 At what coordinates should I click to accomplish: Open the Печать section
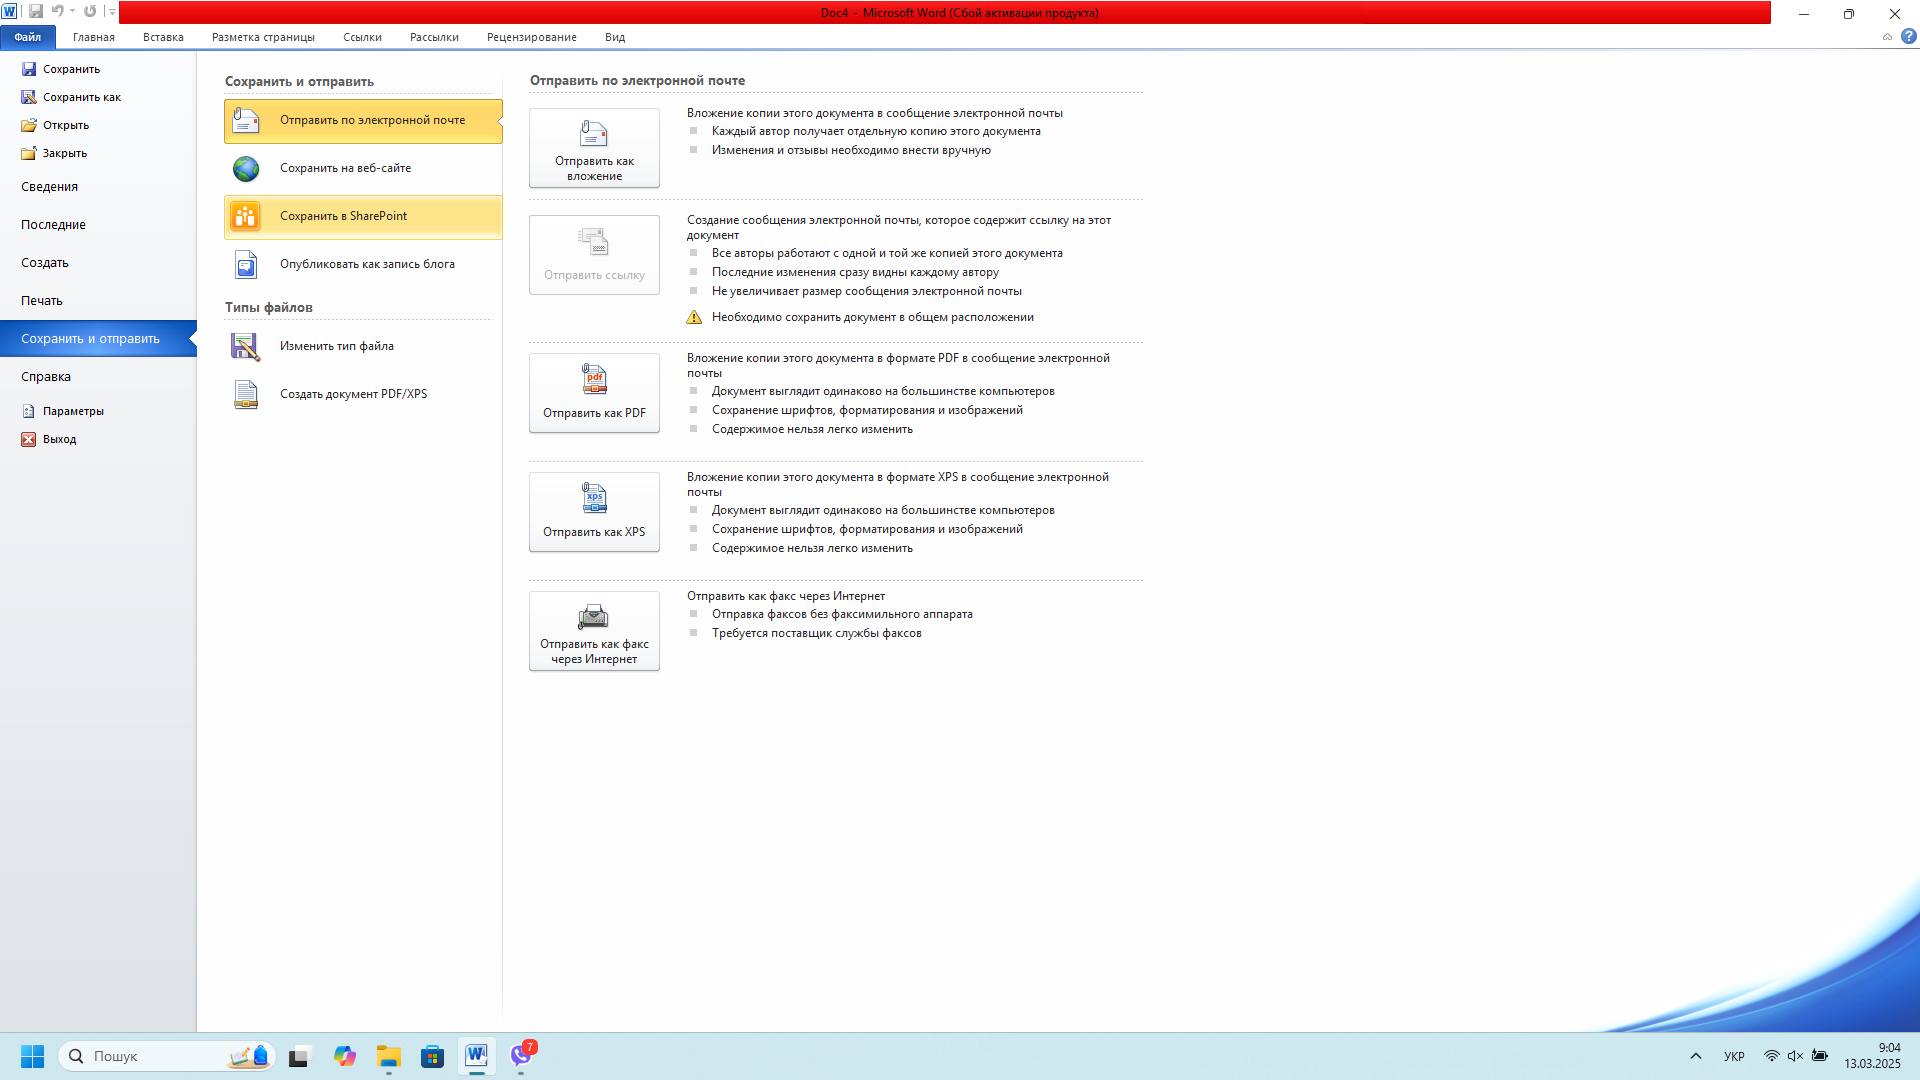pyautogui.click(x=98, y=301)
